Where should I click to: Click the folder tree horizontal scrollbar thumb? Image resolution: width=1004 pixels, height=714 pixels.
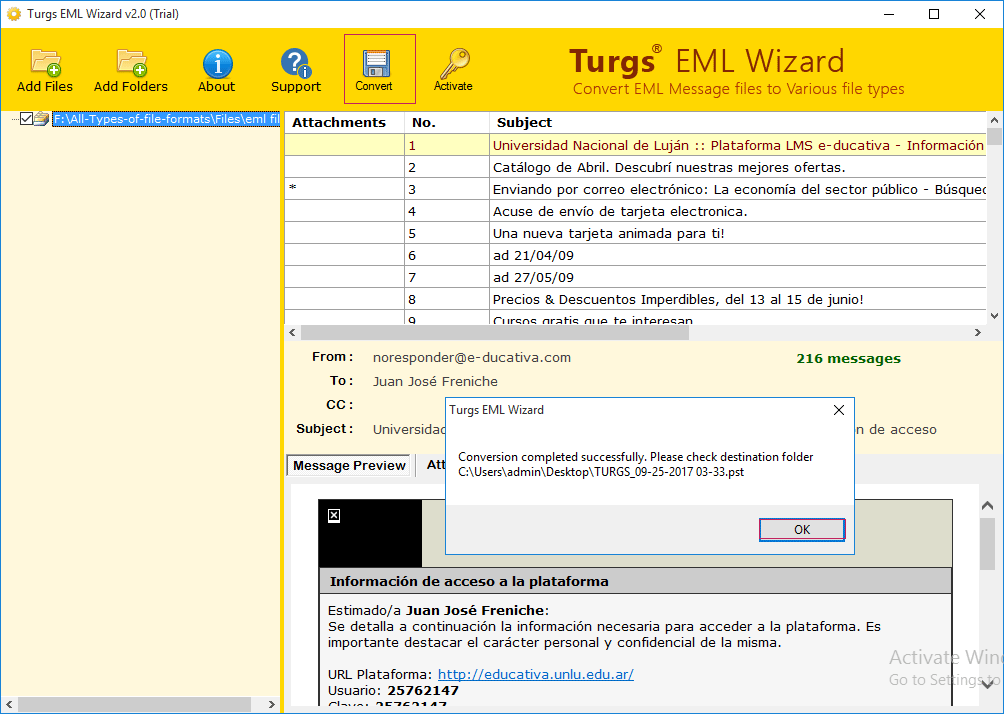(134, 704)
